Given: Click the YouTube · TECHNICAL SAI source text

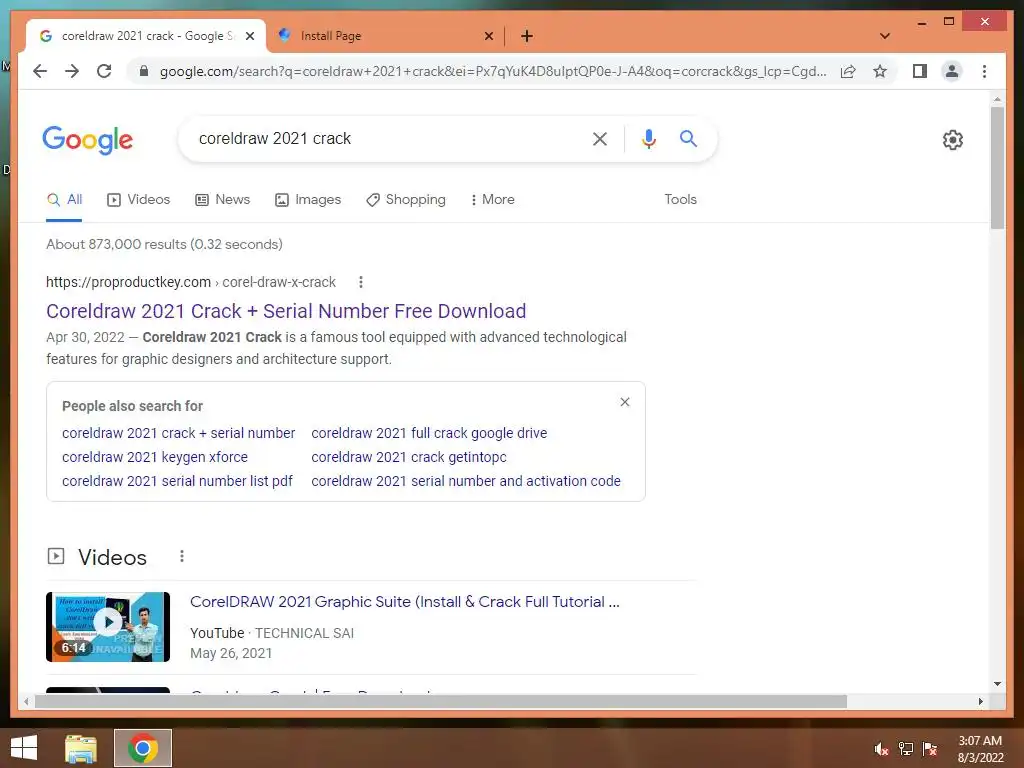Looking at the screenshot, I should click(x=272, y=633).
